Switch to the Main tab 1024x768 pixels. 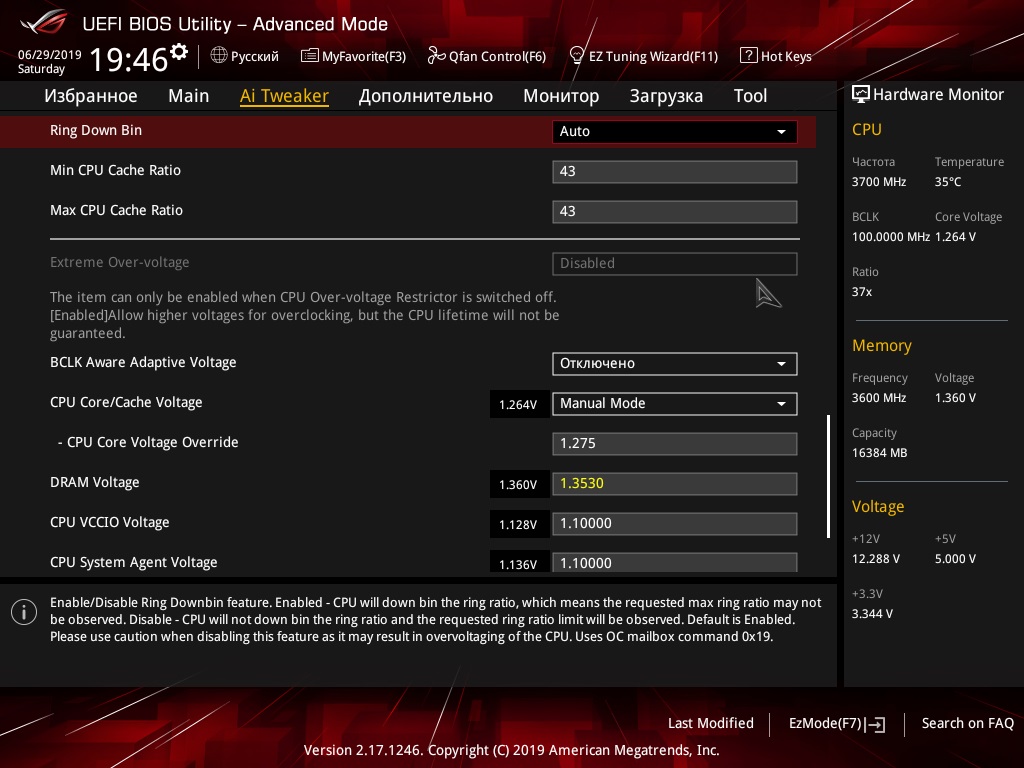[x=189, y=96]
